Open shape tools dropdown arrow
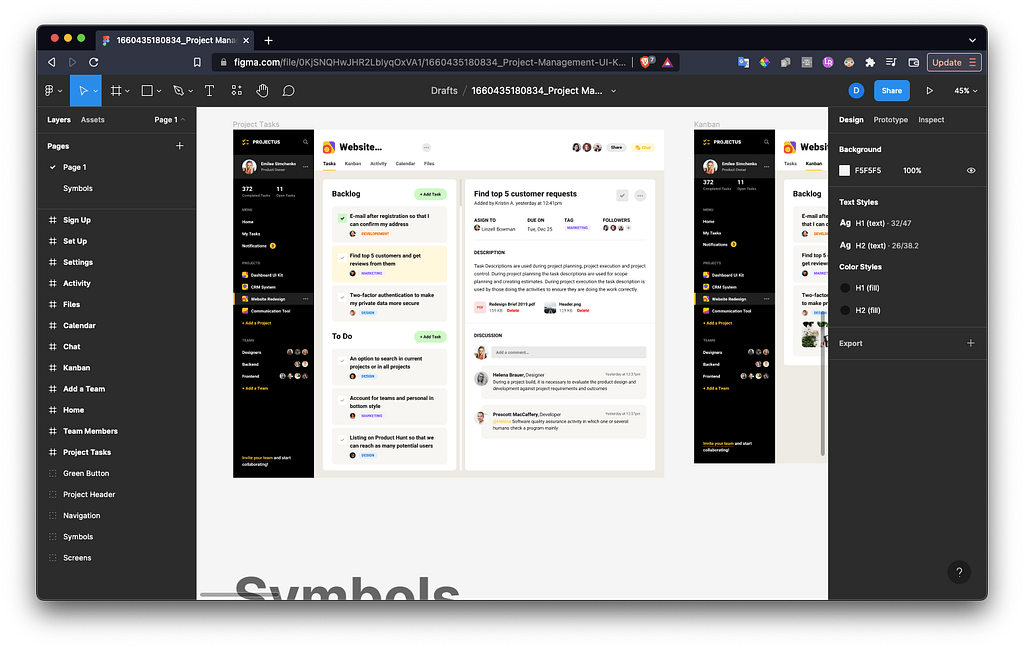The height and width of the screenshot is (649, 1024). point(159,91)
